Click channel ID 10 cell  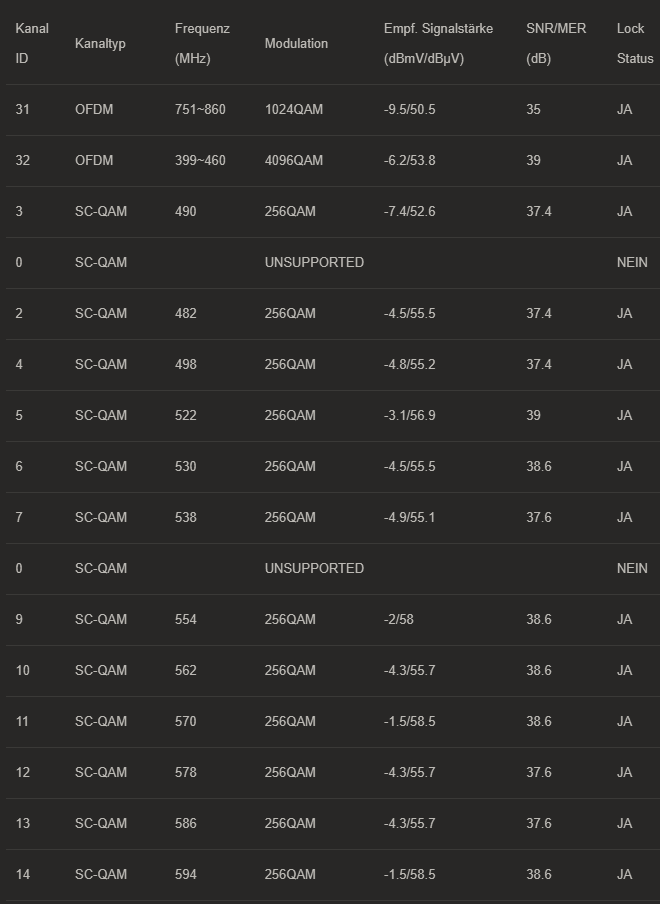point(22,671)
